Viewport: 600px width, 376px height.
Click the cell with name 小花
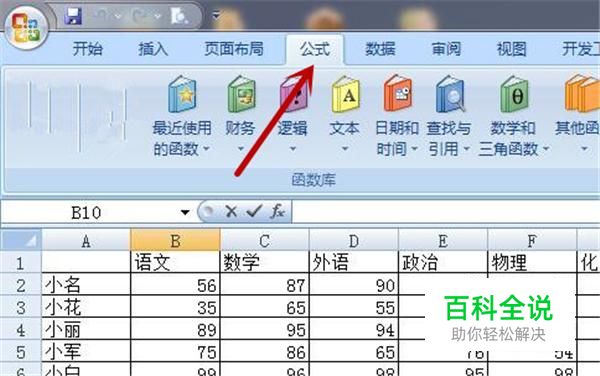tap(86, 307)
